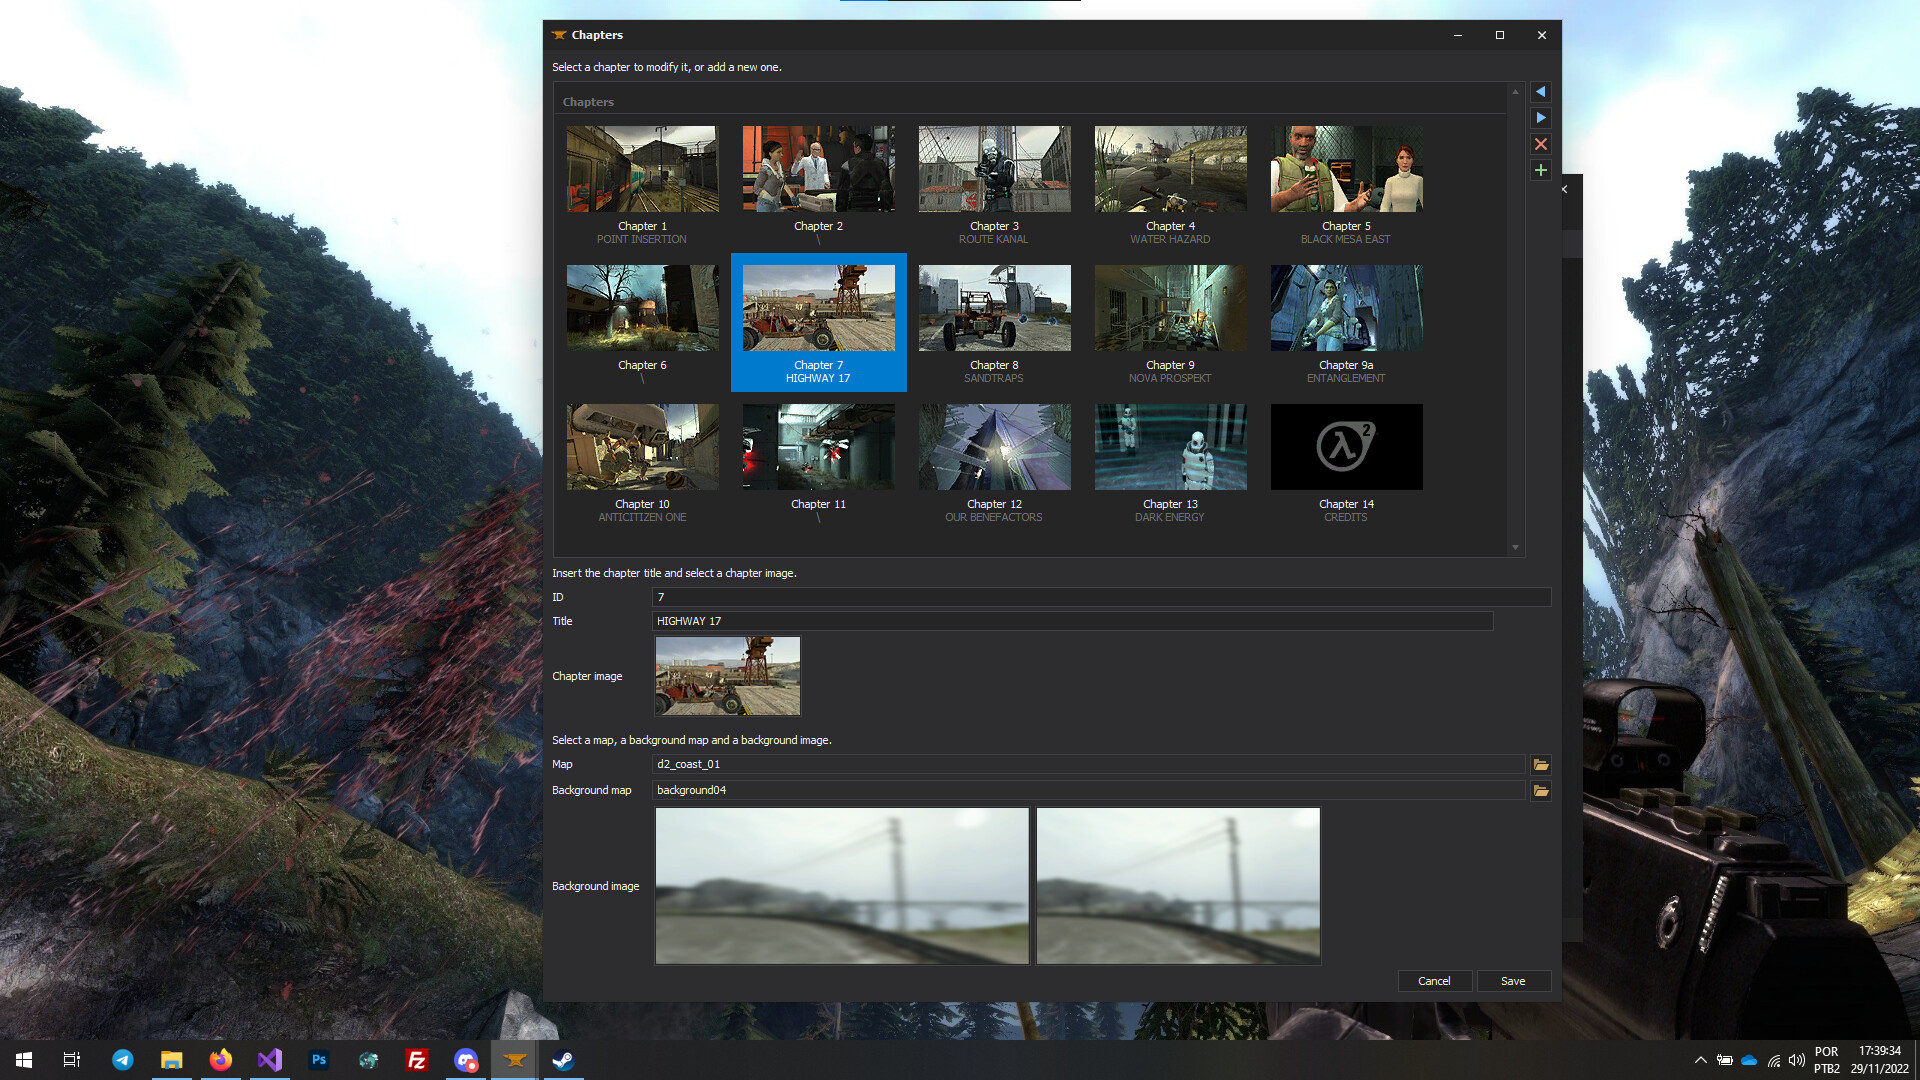The width and height of the screenshot is (1920, 1080).
Task: Move Highway 17 chapter forward with right arrow icon
Action: click(x=1541, y=118)
